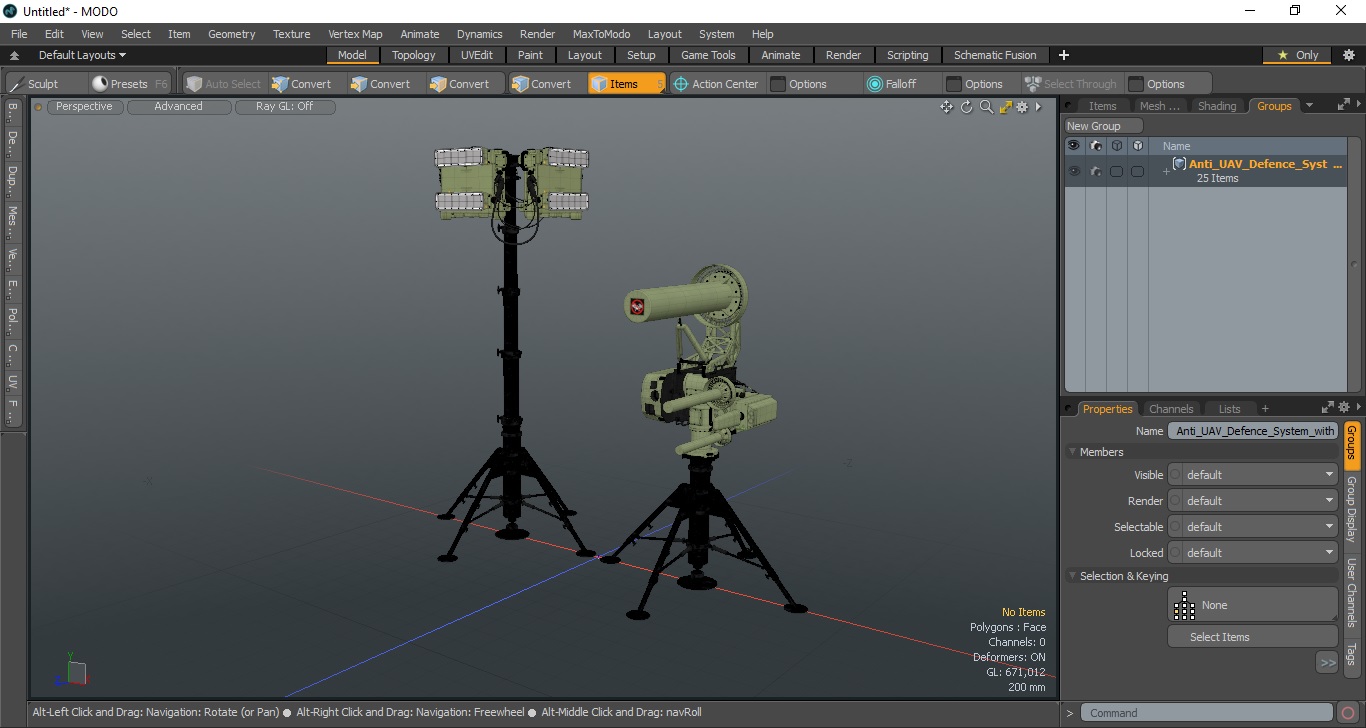
Task: Click the layout settings gear icon top right
Action: [x=1348, y=55]
